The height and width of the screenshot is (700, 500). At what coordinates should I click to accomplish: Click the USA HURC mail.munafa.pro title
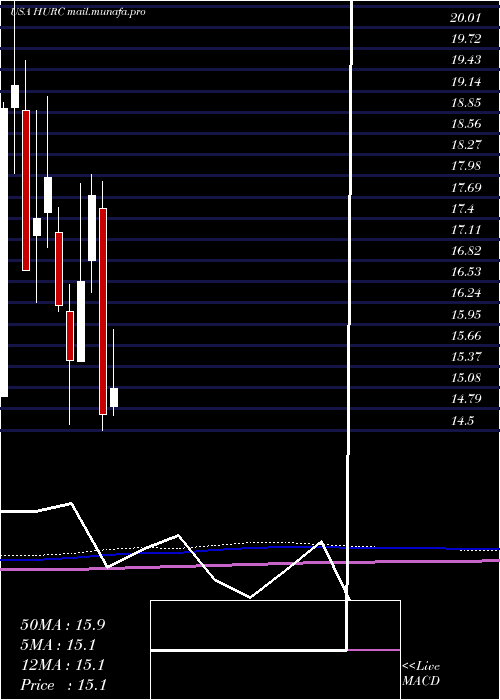78,12
